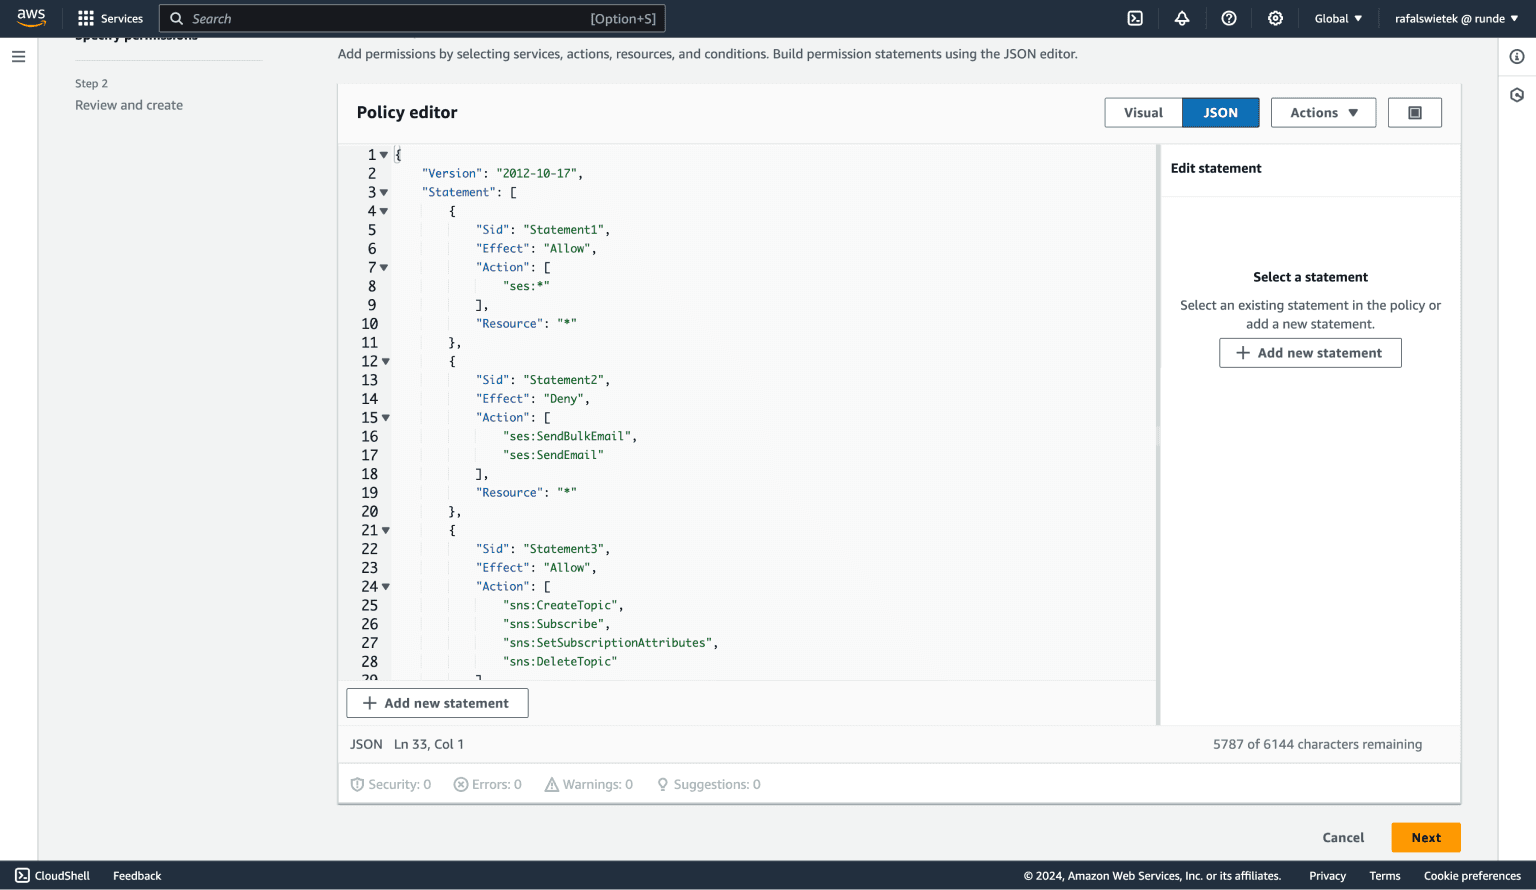Open the rafalswietek account menu
Image resolution: width=1536 pixels, height=890 pixels.
click(x=1456, y=18)
